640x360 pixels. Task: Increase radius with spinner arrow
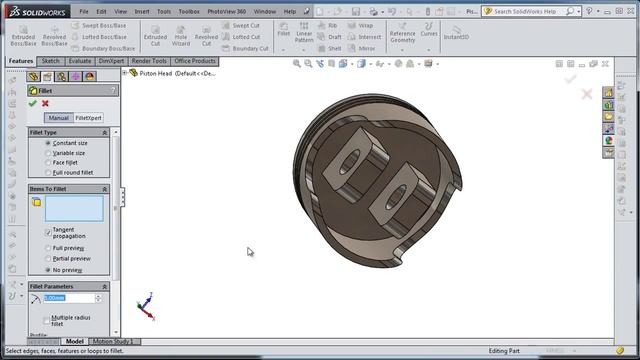pos(98,296)
